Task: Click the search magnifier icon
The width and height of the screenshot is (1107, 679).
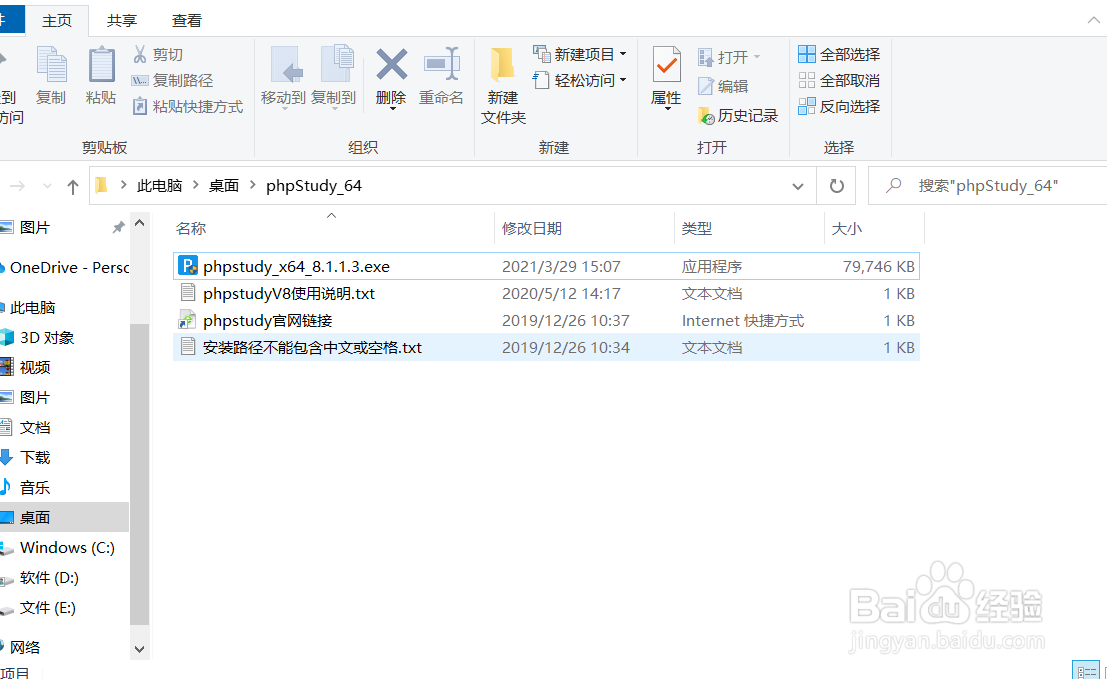Action: [894, 186]
